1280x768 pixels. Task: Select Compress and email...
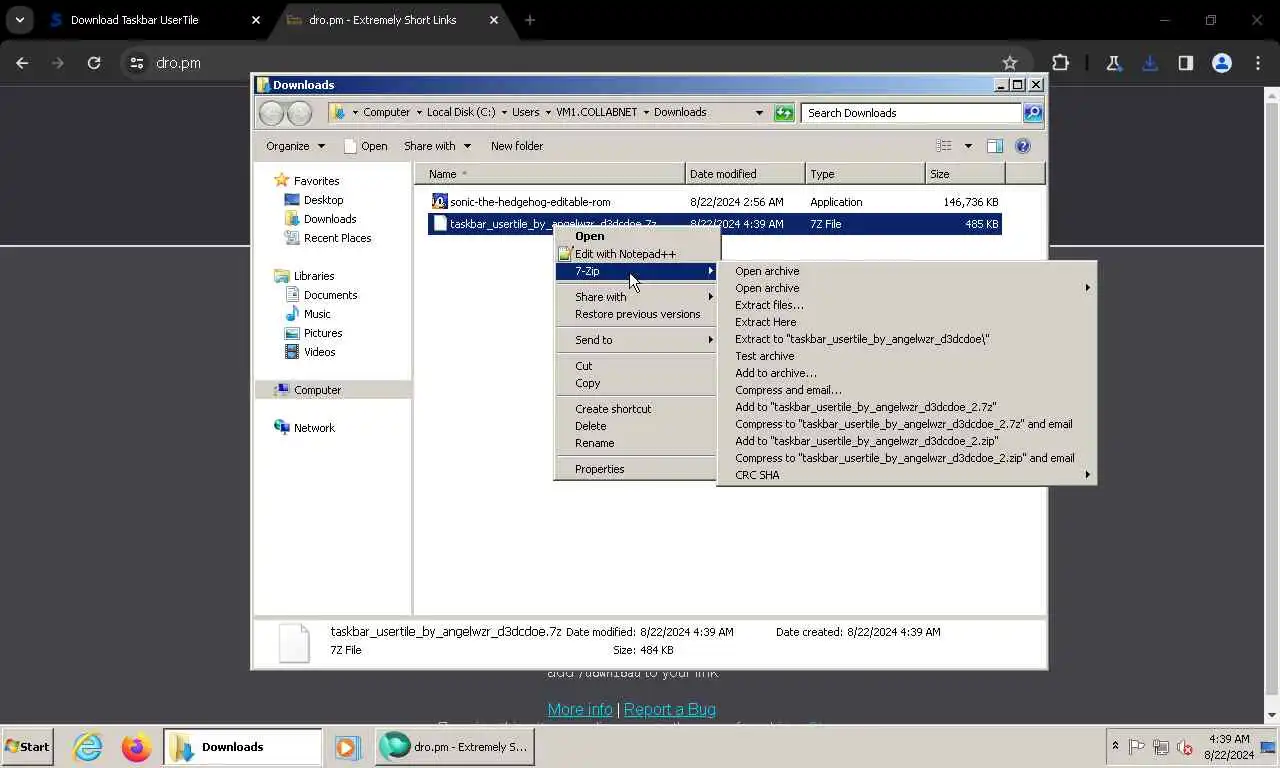788,390
